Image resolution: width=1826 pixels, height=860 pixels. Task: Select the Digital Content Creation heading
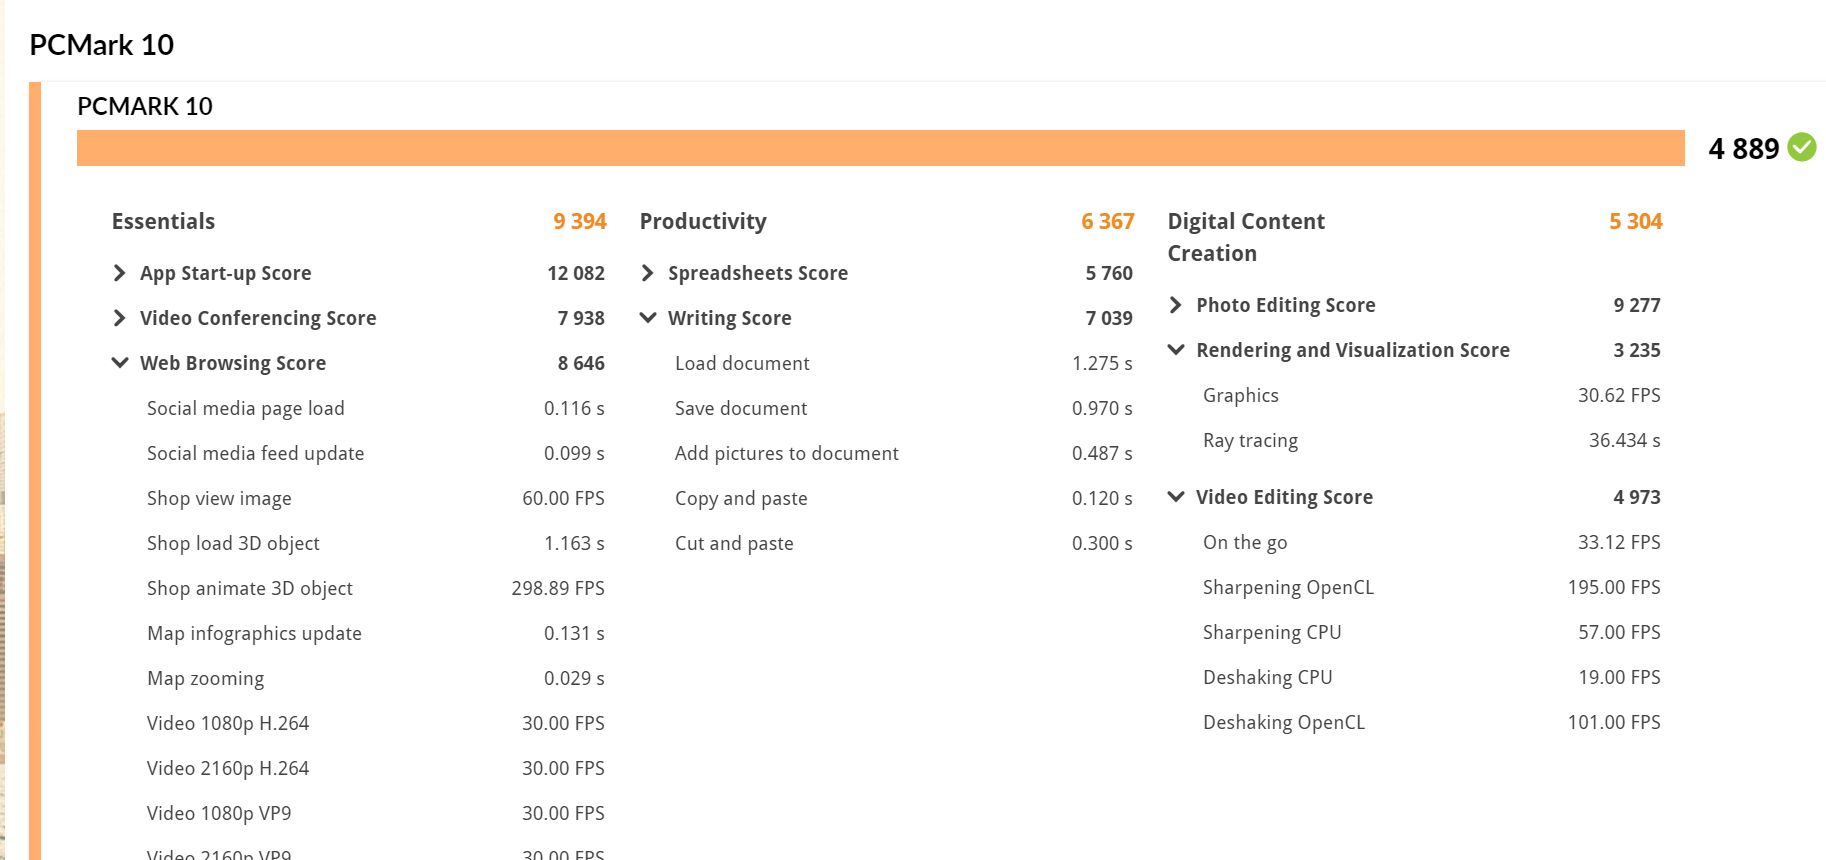tap(1246, 237)
